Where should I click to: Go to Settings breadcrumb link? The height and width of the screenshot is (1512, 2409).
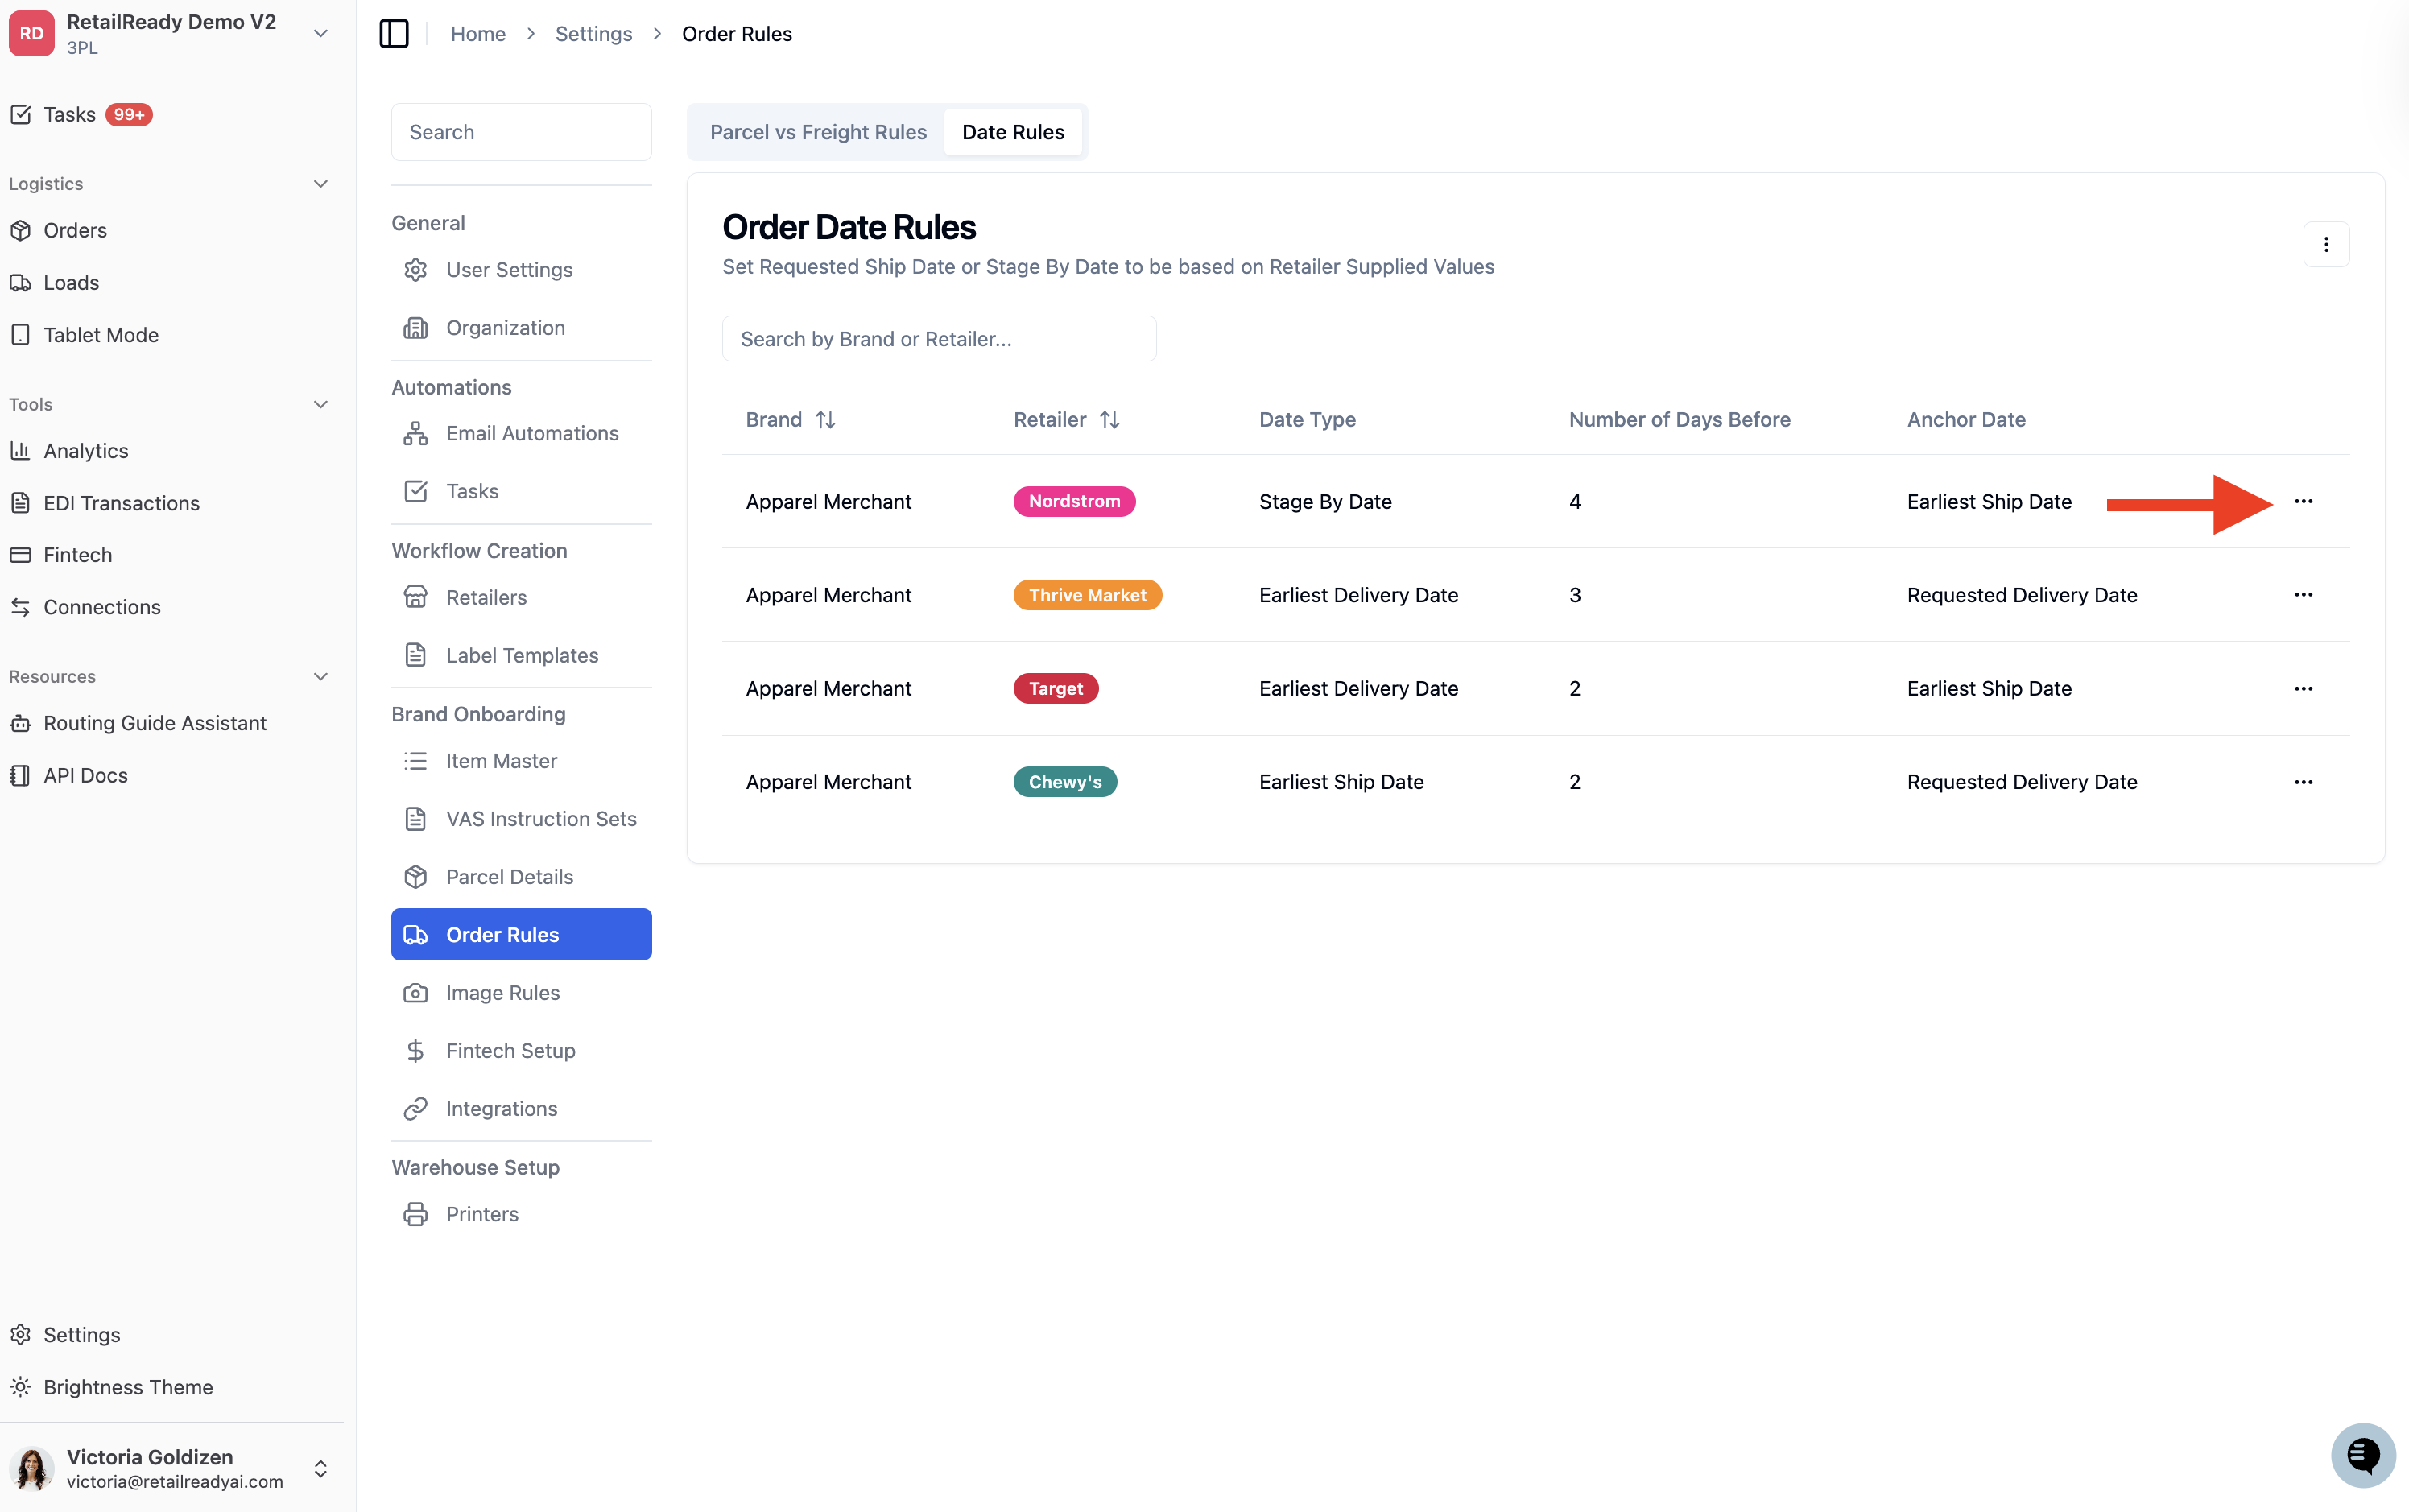click(x=593, y=34)
